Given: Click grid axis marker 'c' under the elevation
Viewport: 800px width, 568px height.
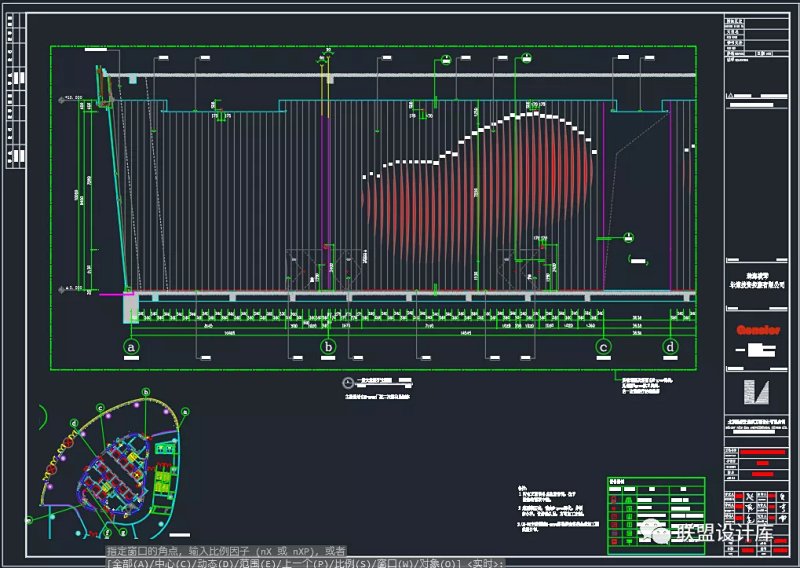Looking at the screenshot, I should 603,347.
